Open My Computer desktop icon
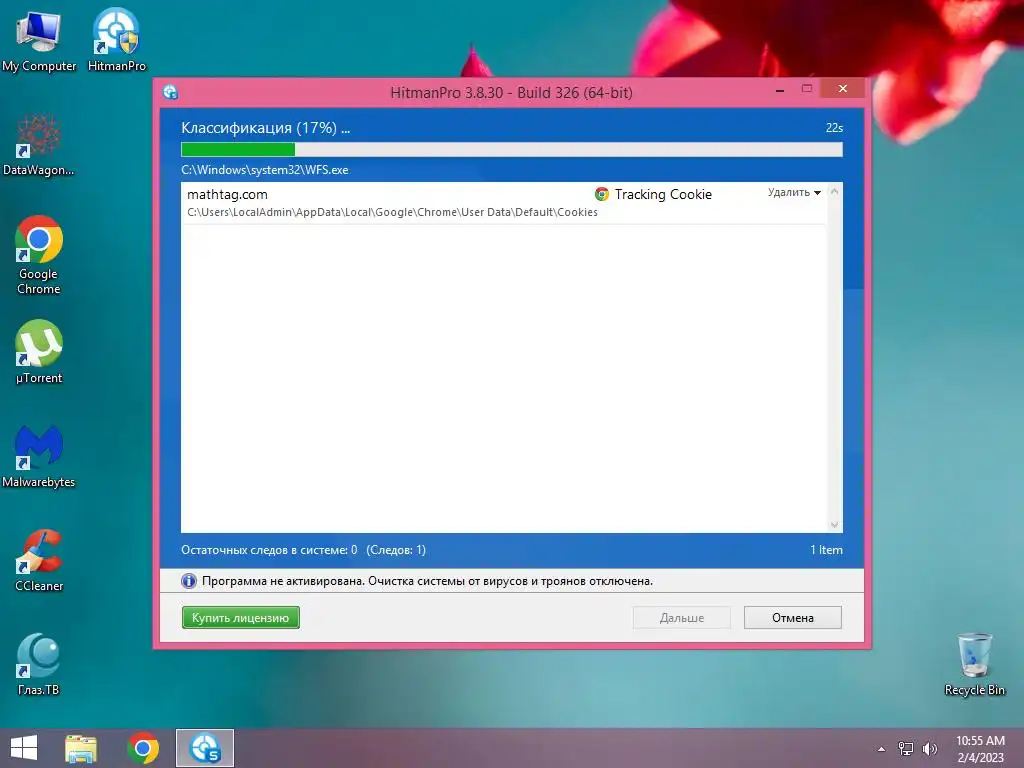This screenshot has height=768, width=1024. tap(39, 39)
